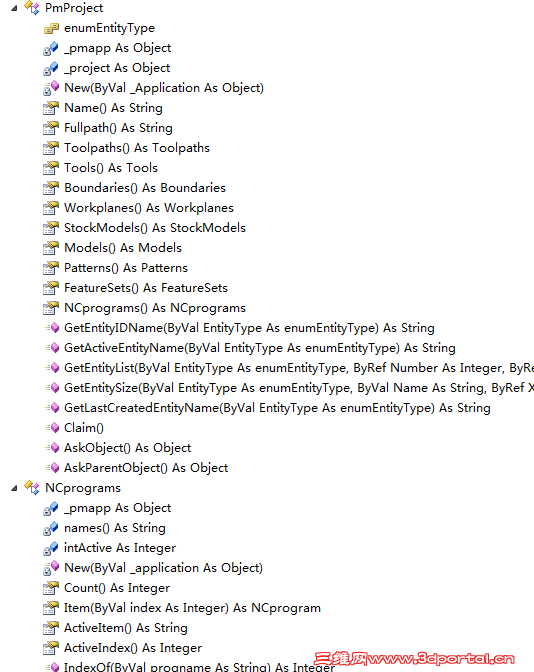Select Tools() As Tools property
Image resolution: width=534 pixels, height=672 pixels.
tap(111, 168)
